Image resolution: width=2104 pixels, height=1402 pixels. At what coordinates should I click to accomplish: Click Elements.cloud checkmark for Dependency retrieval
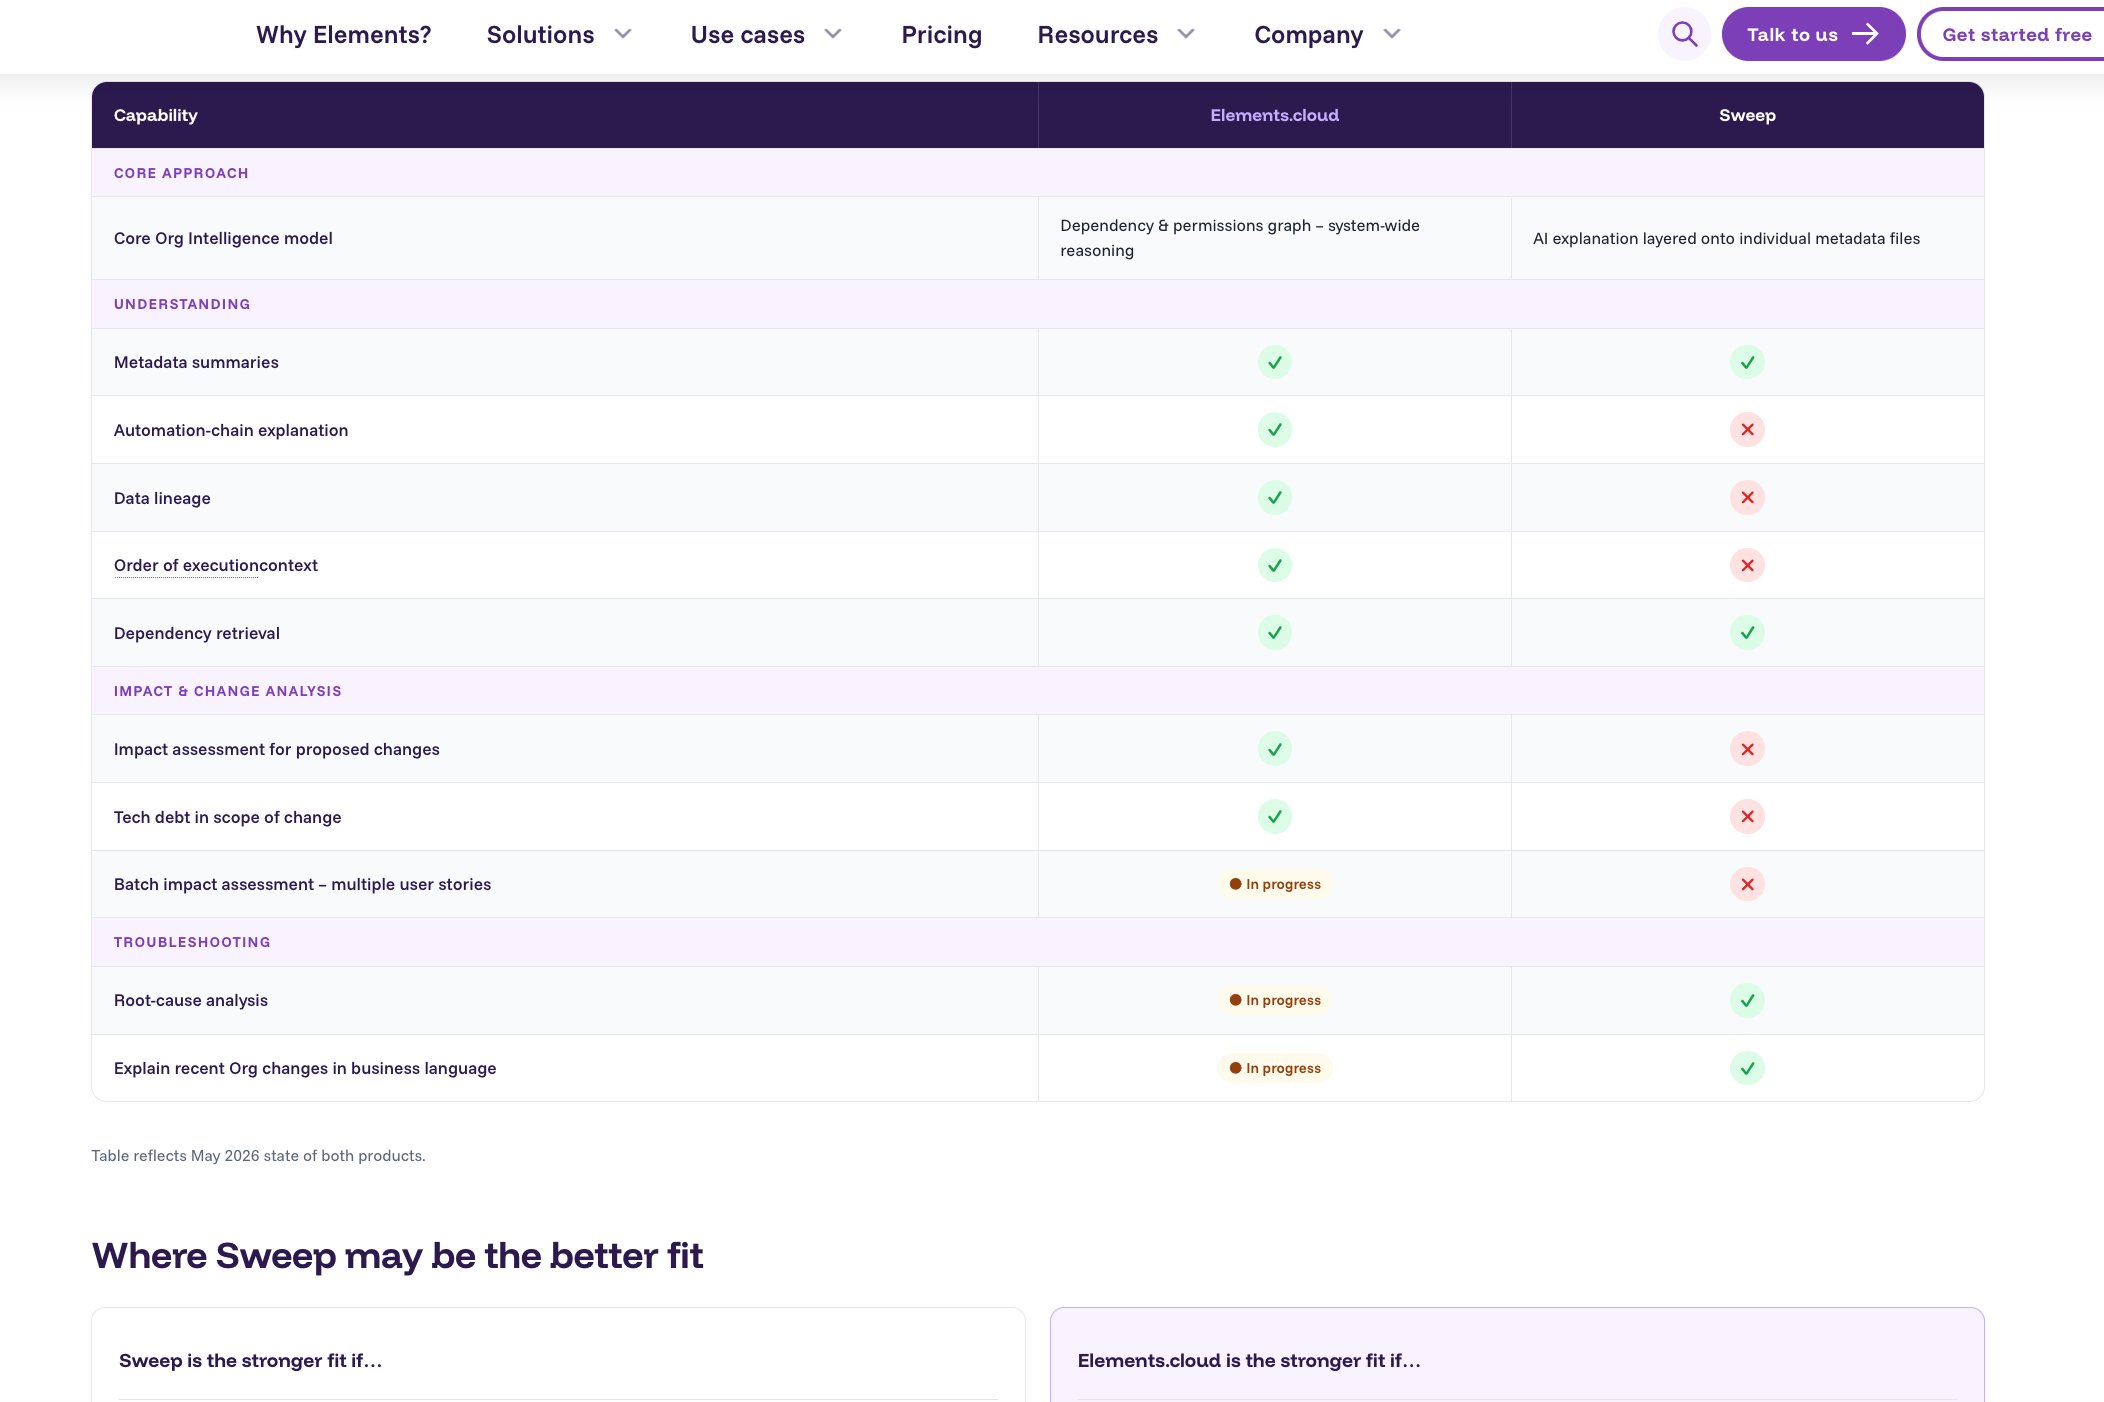click(x=1274, y=633)
